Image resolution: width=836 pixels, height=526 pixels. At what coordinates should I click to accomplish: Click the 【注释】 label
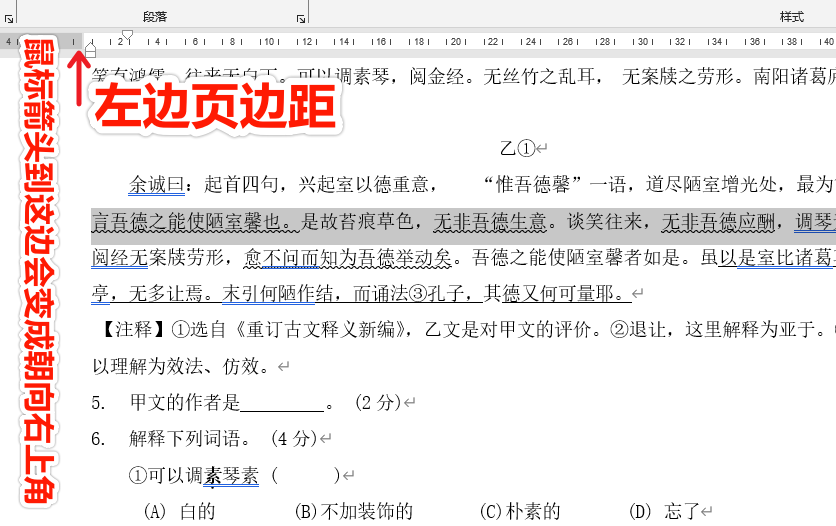134,329
